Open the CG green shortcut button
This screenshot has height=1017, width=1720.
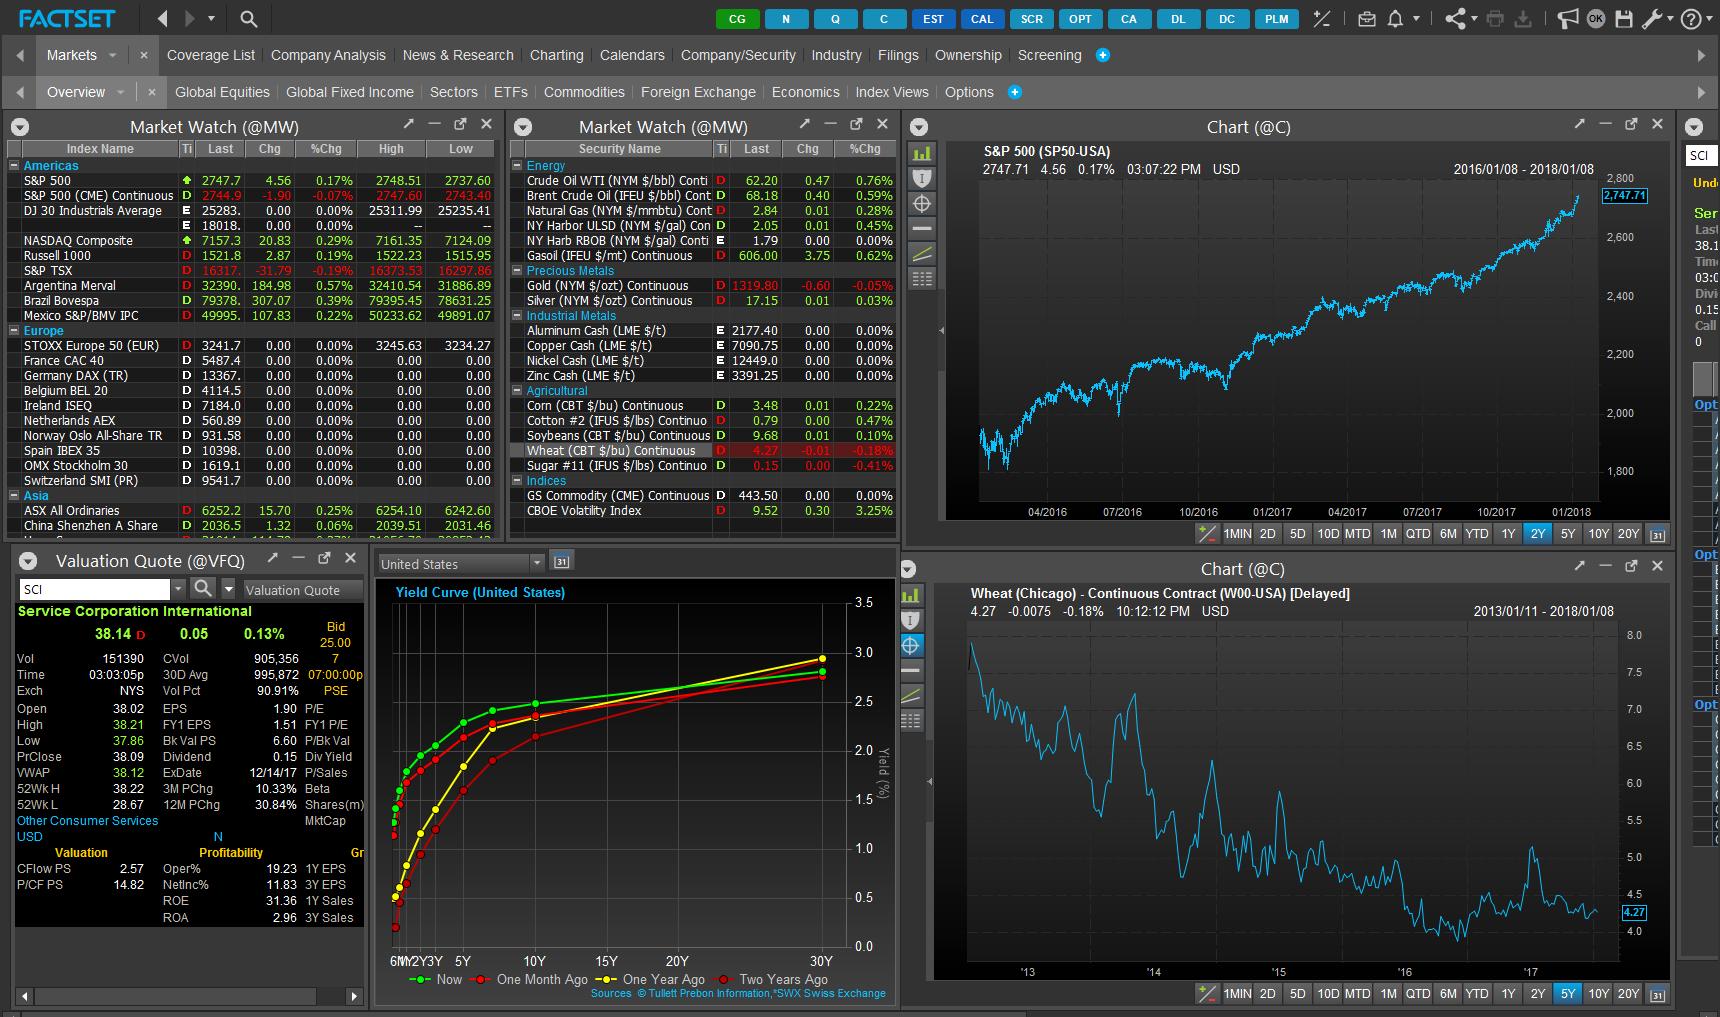[737, 19]
